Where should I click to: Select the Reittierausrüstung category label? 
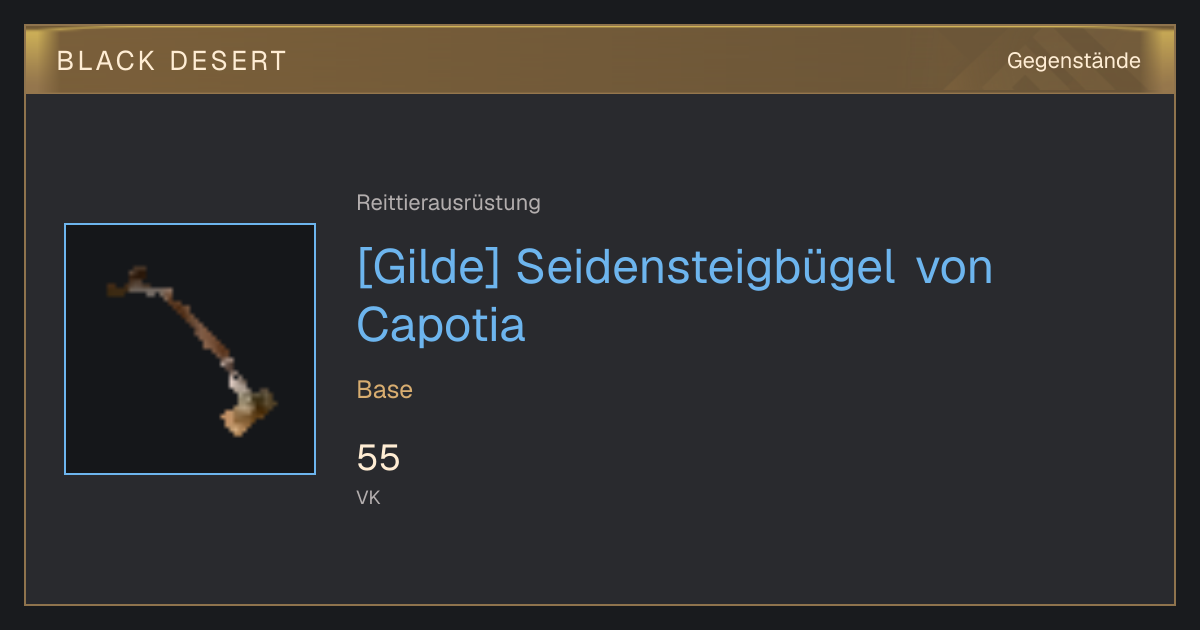point(448,203)
